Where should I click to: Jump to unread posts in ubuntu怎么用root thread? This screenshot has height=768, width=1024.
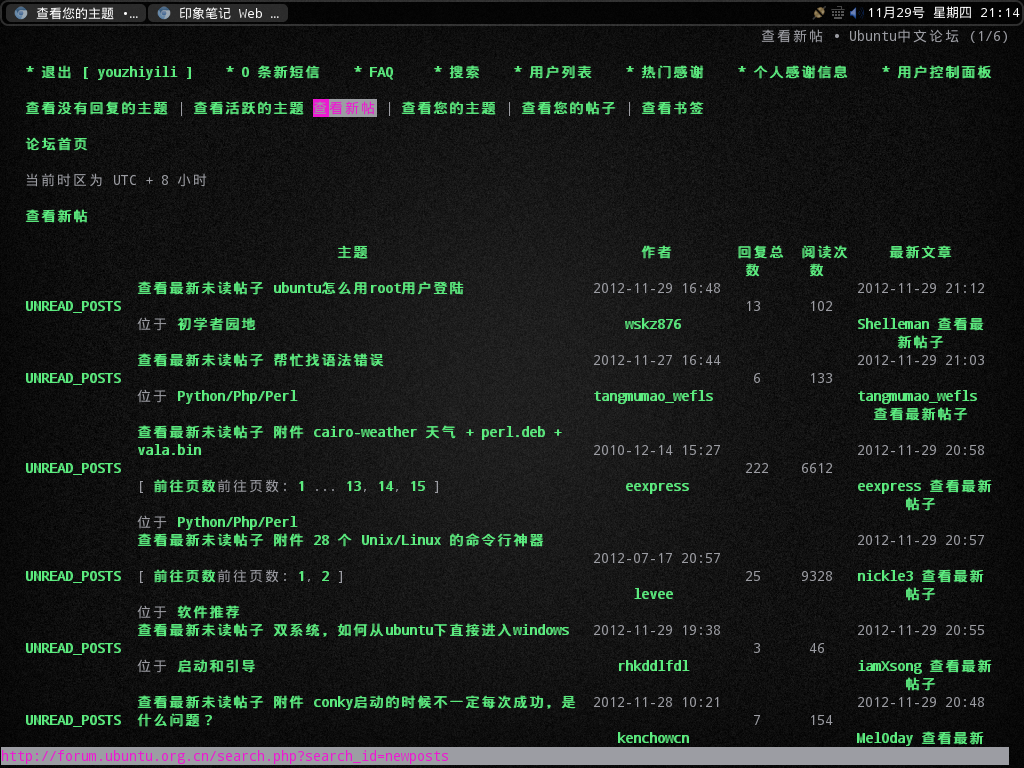[x=200, y=289]
